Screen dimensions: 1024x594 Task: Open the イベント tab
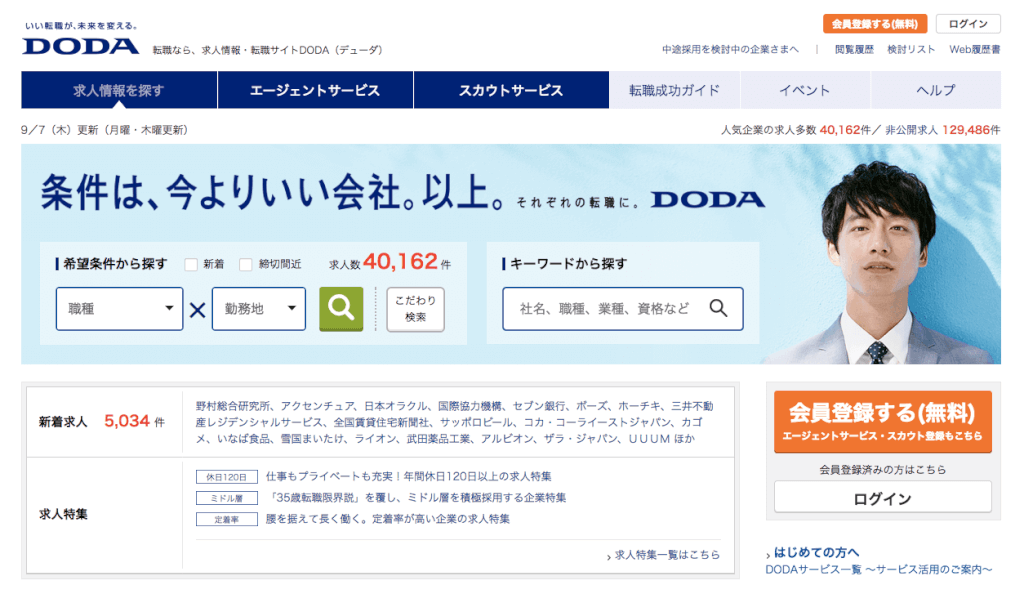[x=805, y=90]
